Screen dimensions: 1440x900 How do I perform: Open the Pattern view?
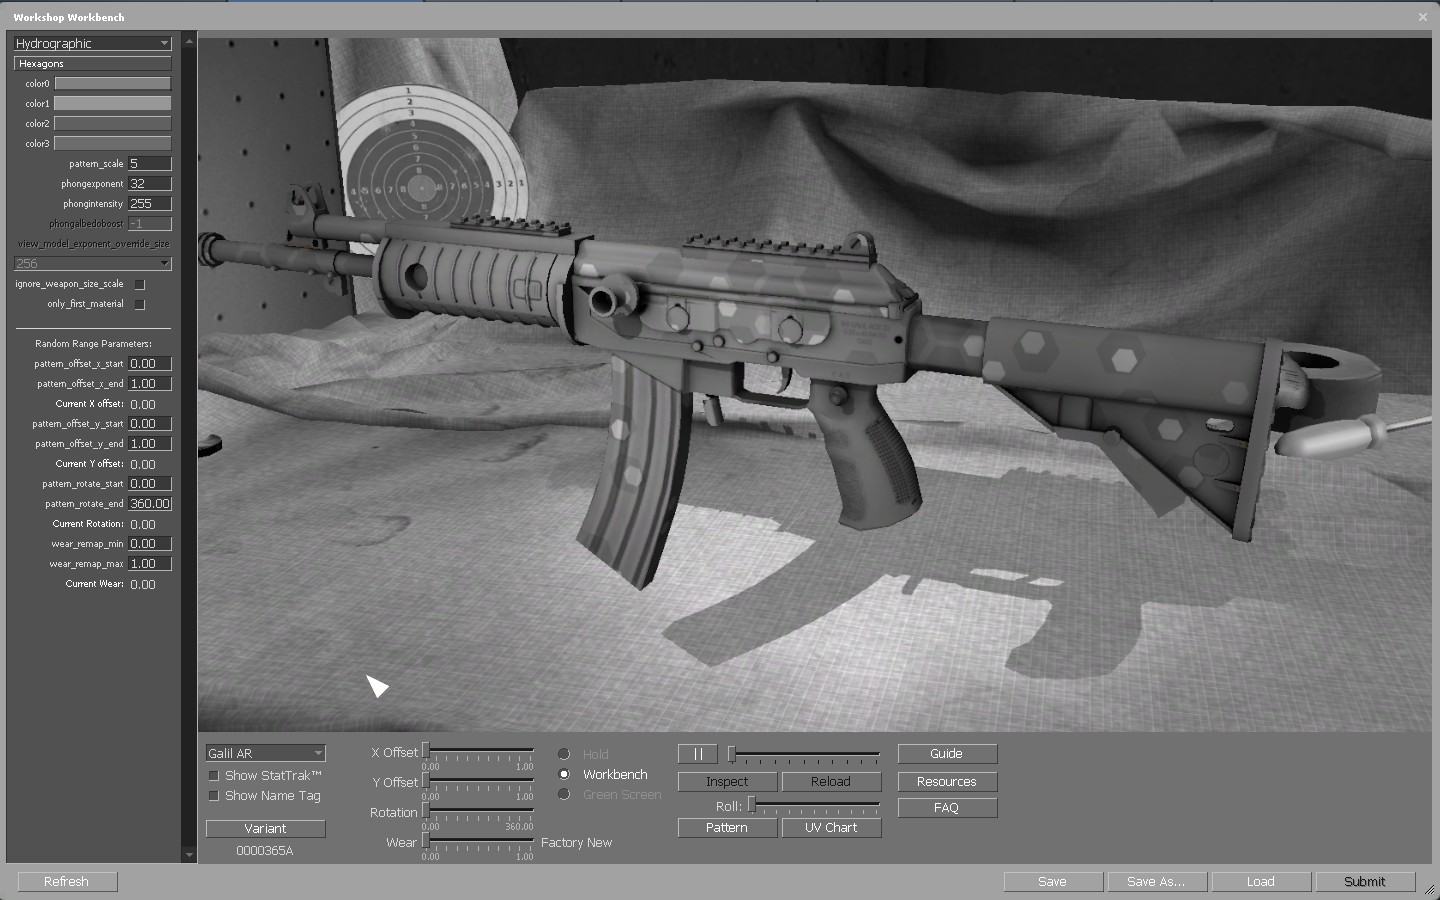[x=727, y=828]
